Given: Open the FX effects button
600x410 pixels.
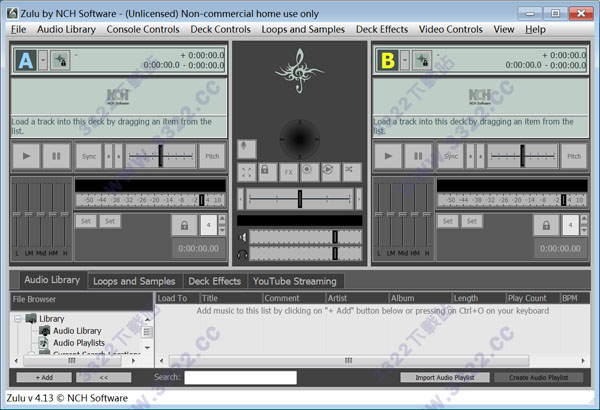Looking at the screenshot, I should 289,172.
